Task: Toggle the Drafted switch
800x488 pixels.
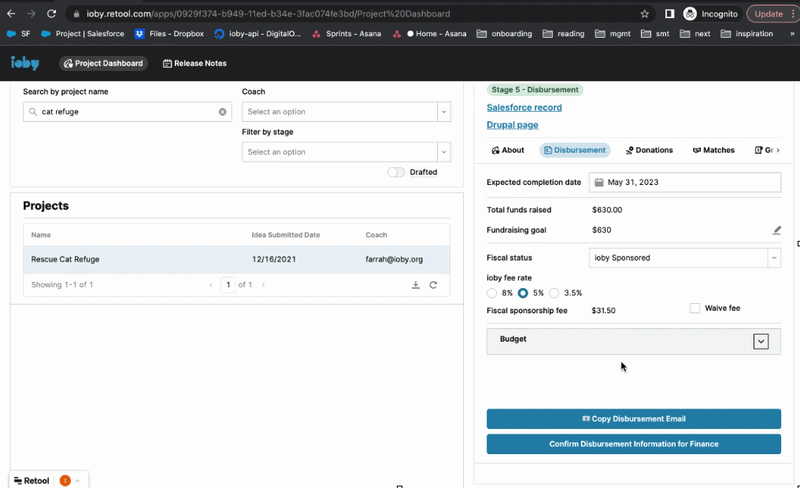Action: tap(396, 172)
